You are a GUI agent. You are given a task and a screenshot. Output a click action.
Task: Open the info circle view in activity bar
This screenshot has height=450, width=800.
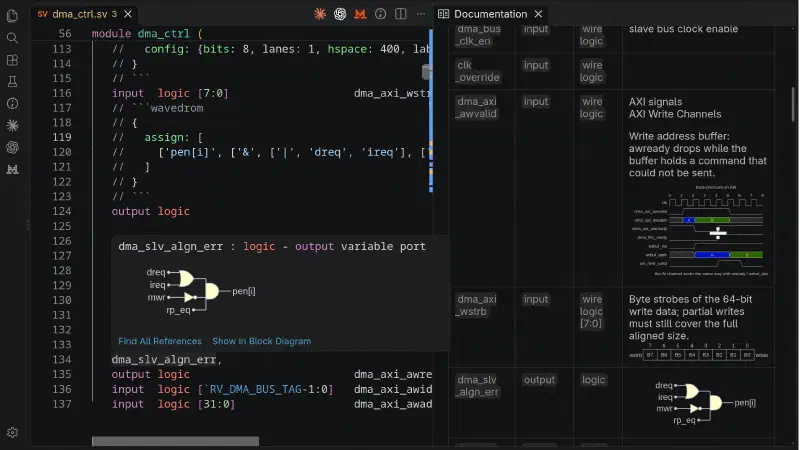12,104
